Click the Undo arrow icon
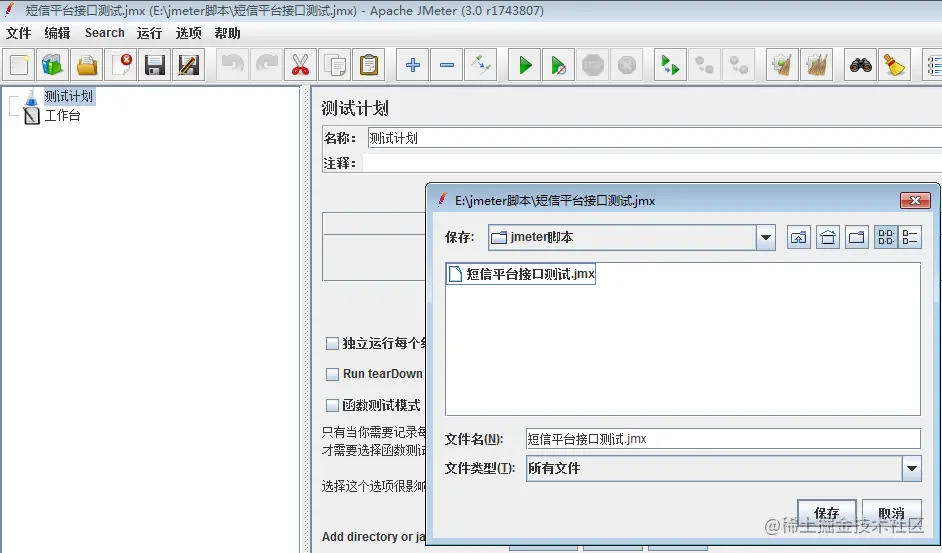 (232, 64)
